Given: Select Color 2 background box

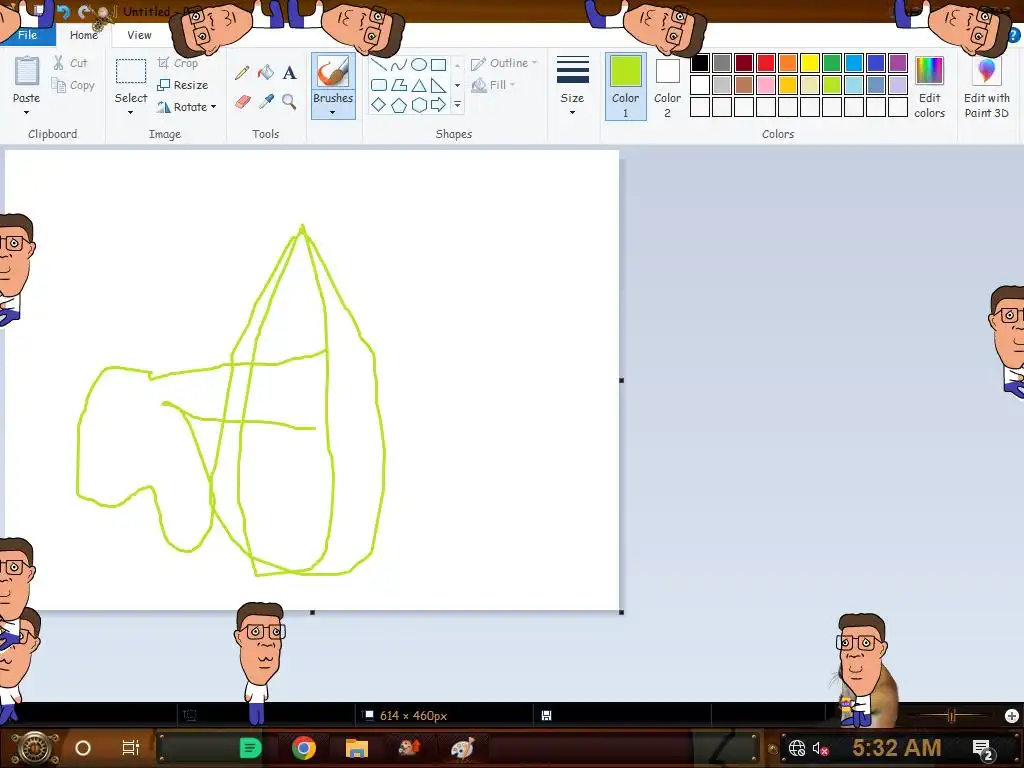Looking at the screenshot, I should 667,86.
